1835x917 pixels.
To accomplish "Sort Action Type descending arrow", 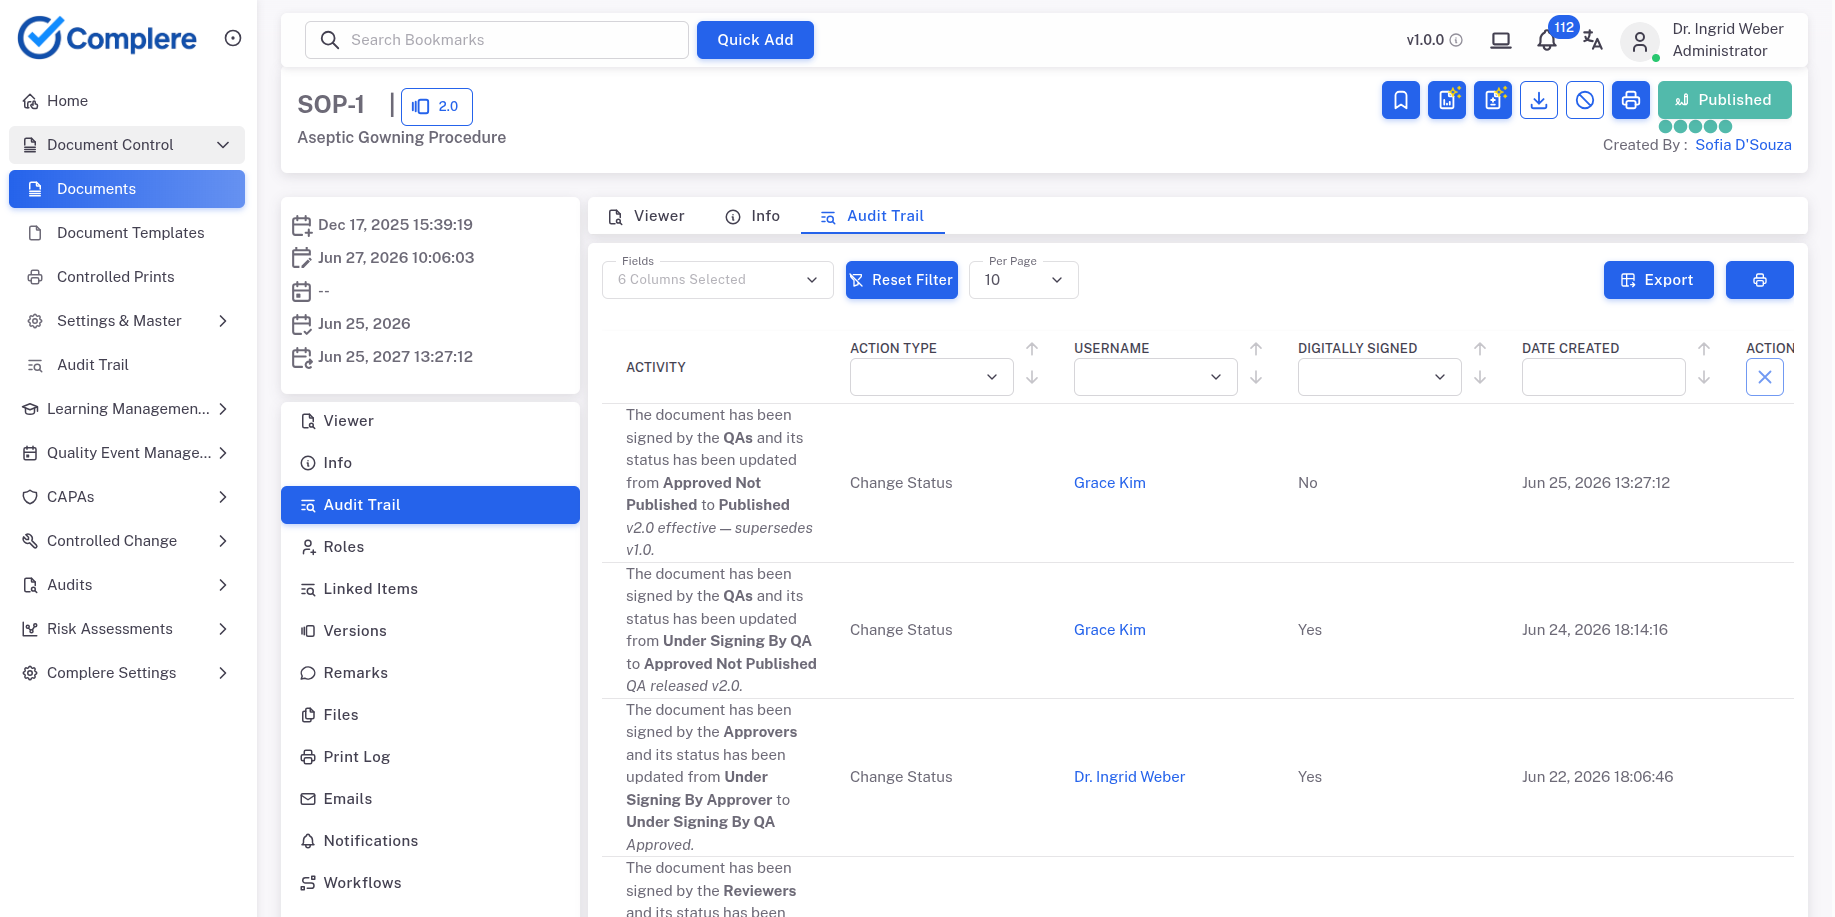I will [x=1032, y=377].
